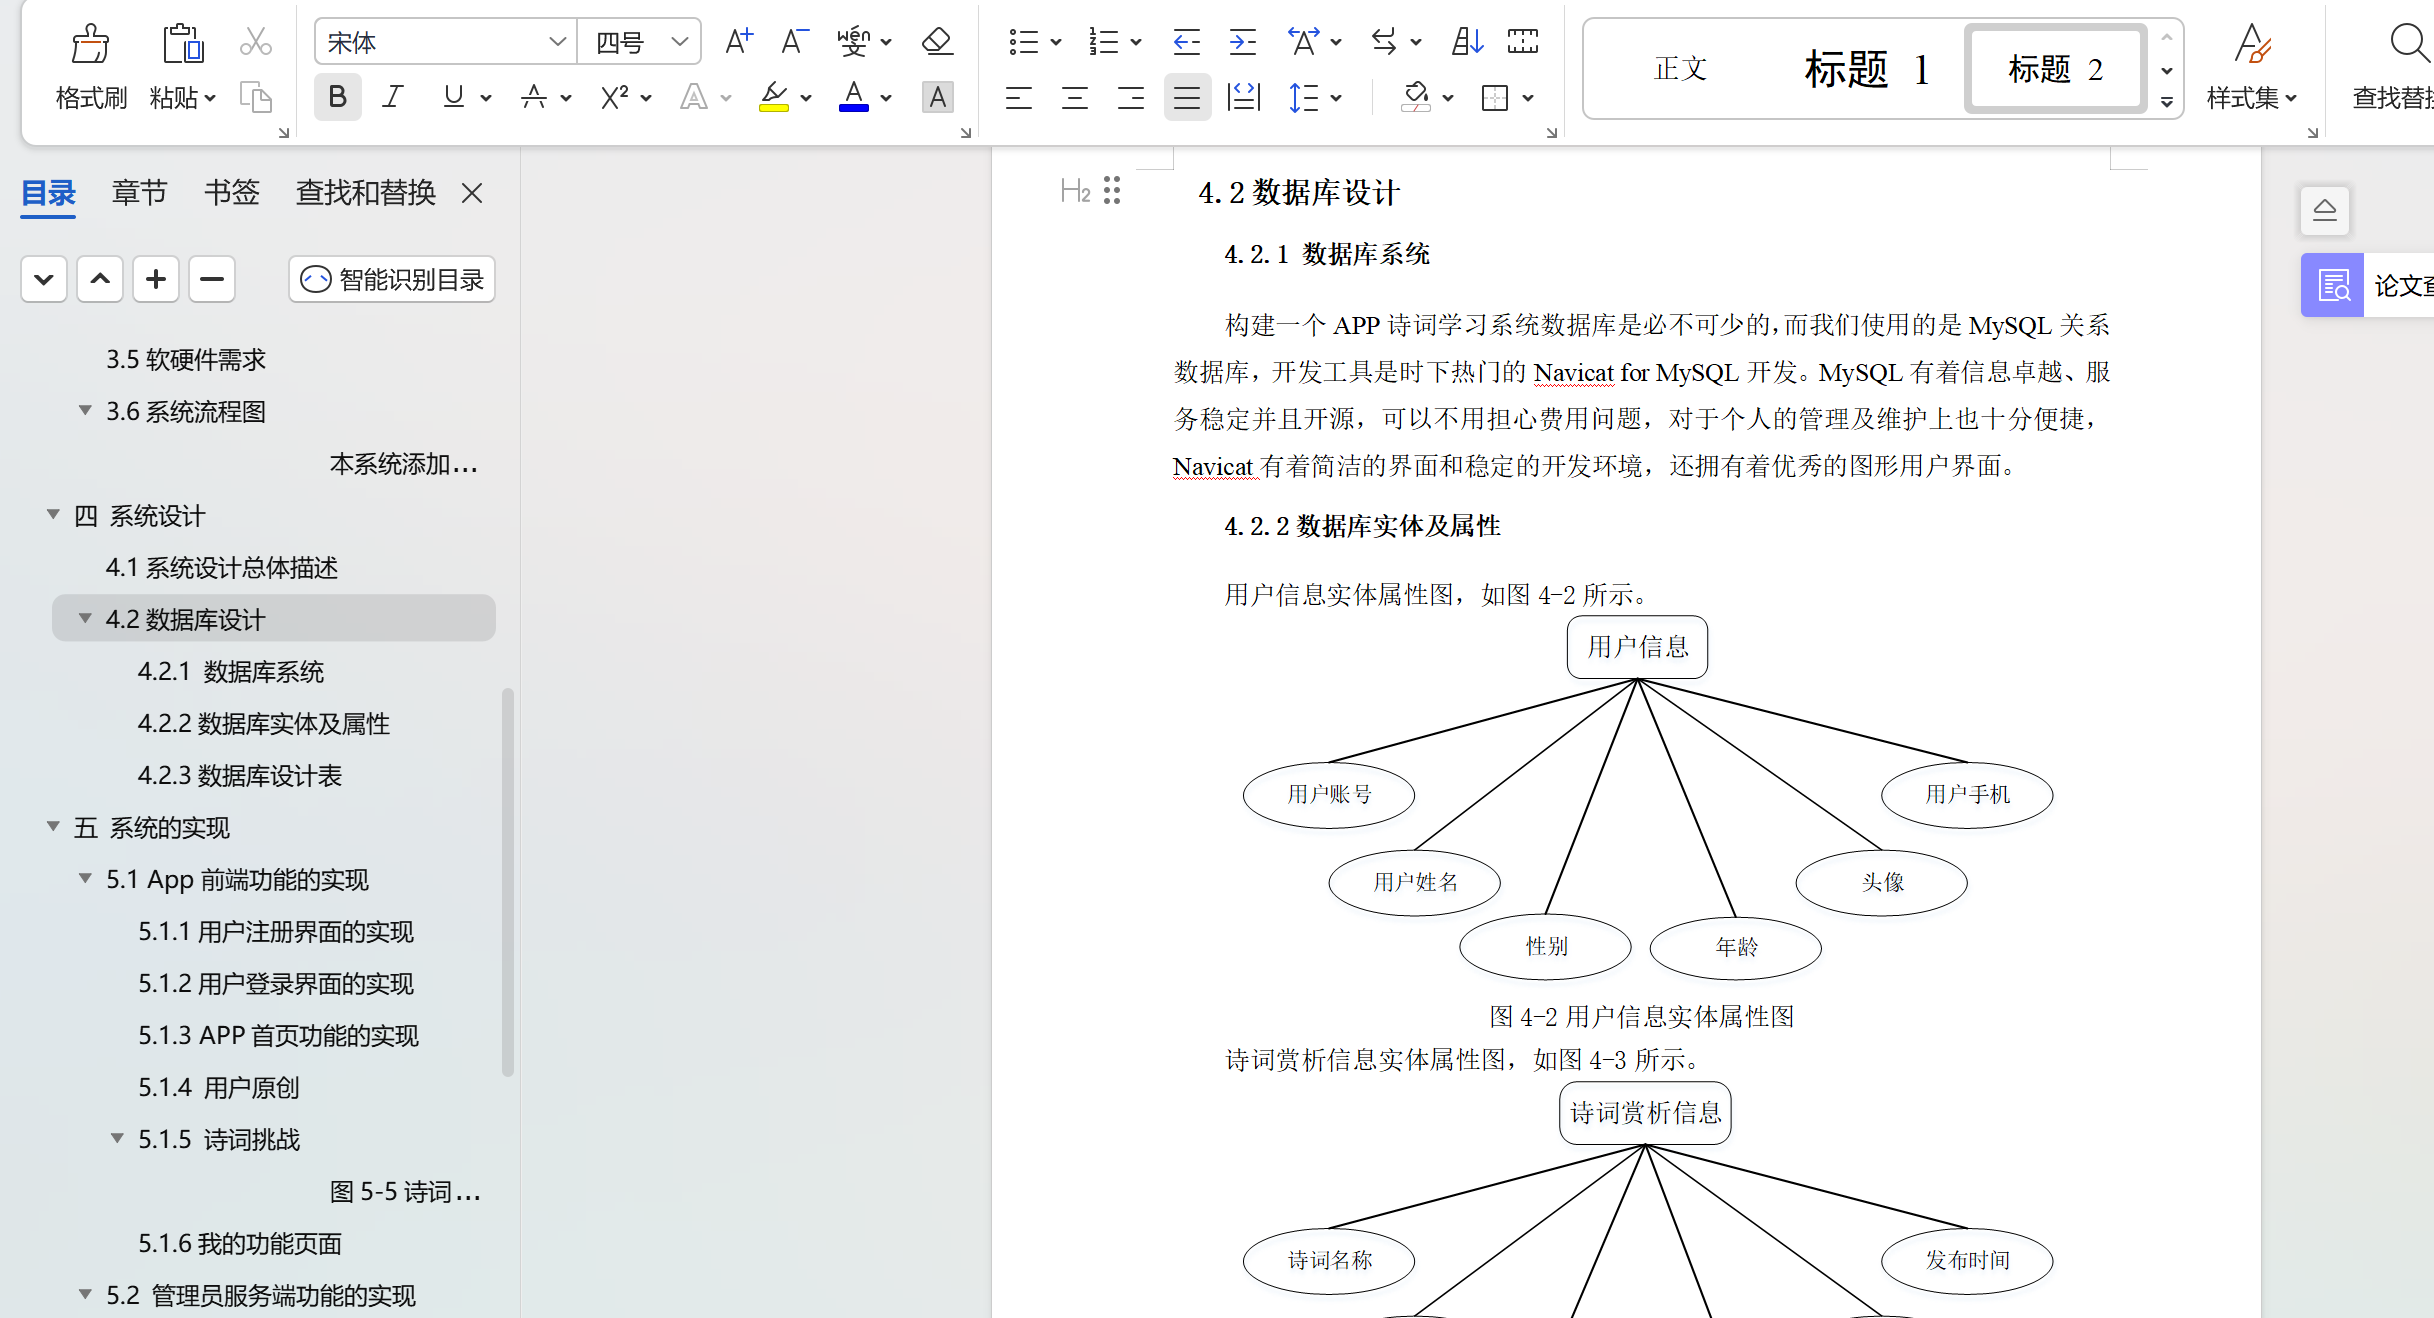Open the 论文查重 panel icon on right sidebar
The image size is (2434, 1318).
(2332, 285)
